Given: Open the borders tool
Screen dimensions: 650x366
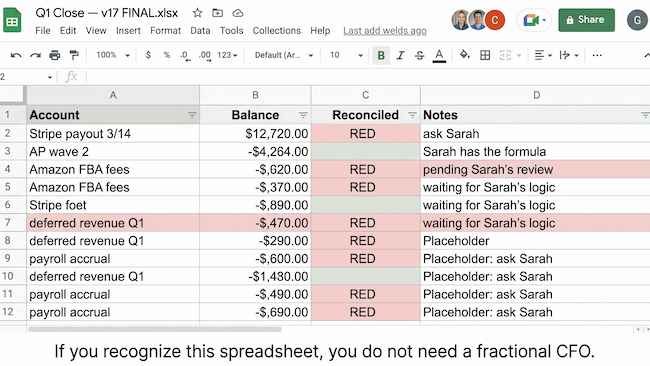Looking at the screenshot, I should click(x=485, y=55).
